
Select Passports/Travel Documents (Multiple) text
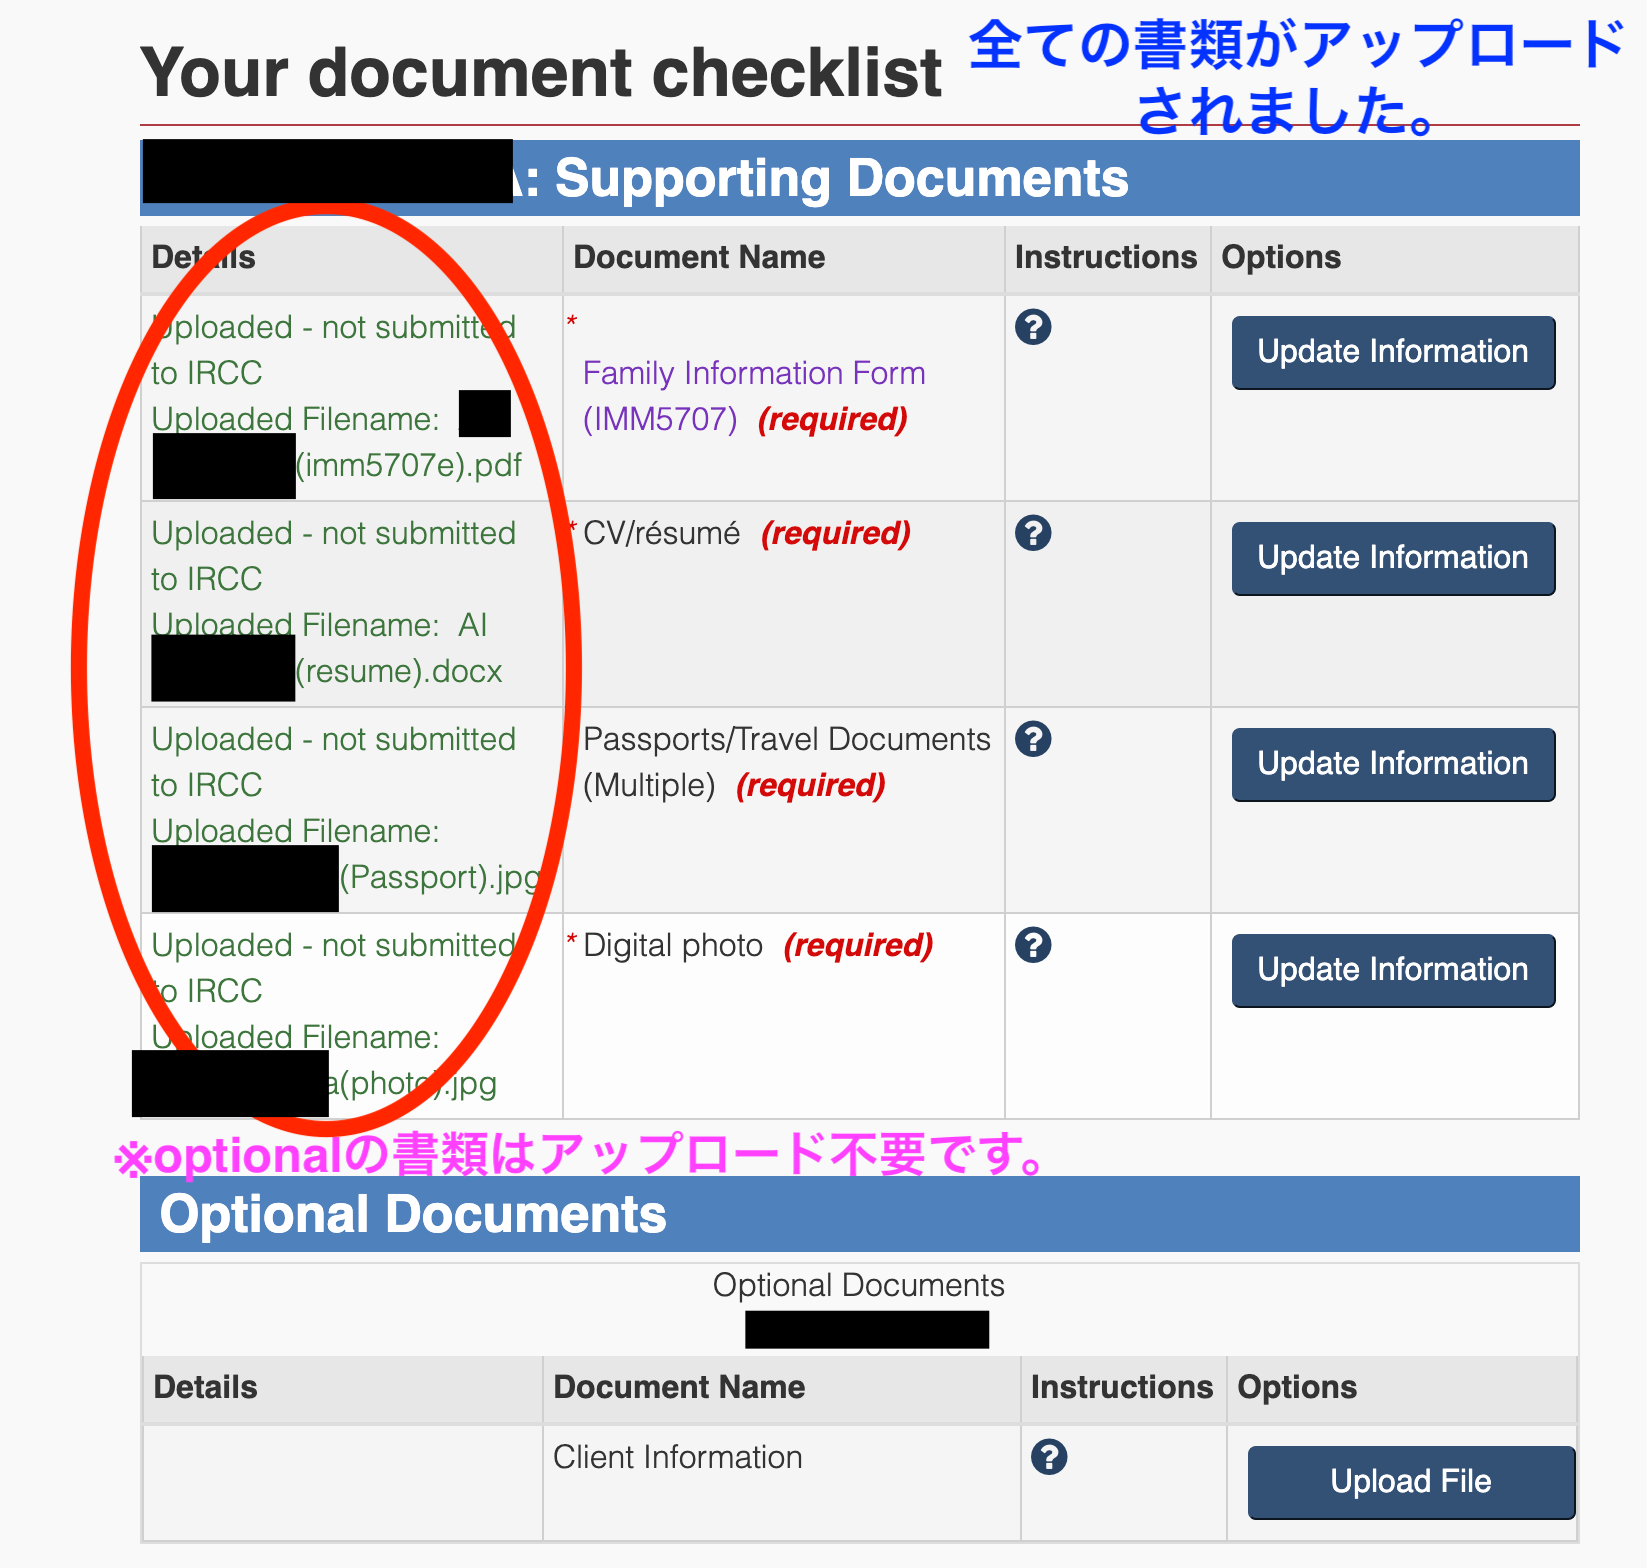(786, 762)
